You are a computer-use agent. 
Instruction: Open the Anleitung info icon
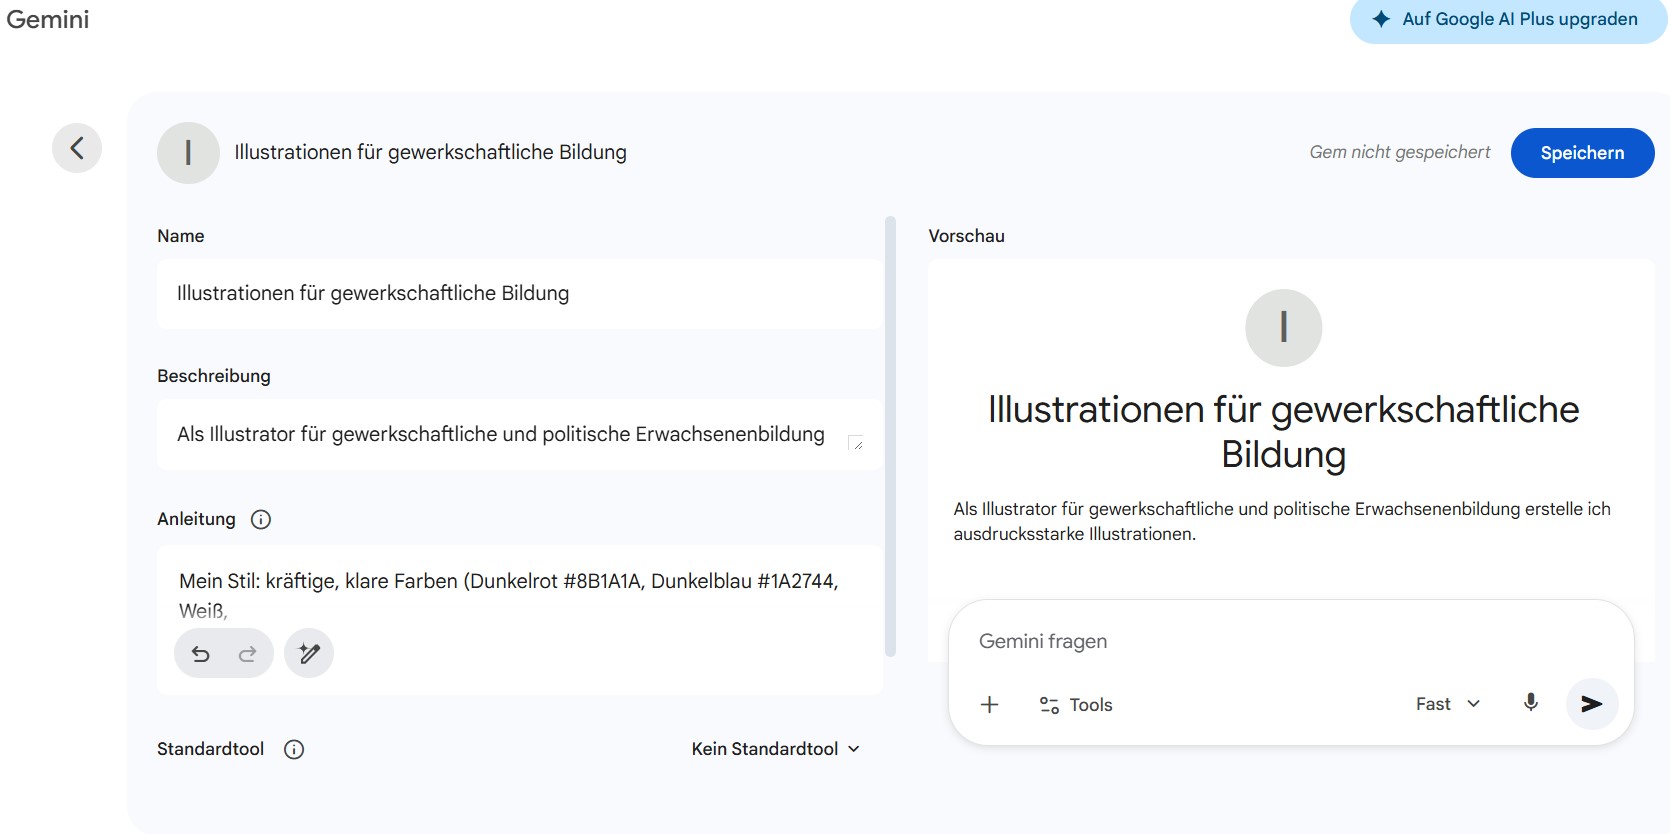[x=261, y=519]
